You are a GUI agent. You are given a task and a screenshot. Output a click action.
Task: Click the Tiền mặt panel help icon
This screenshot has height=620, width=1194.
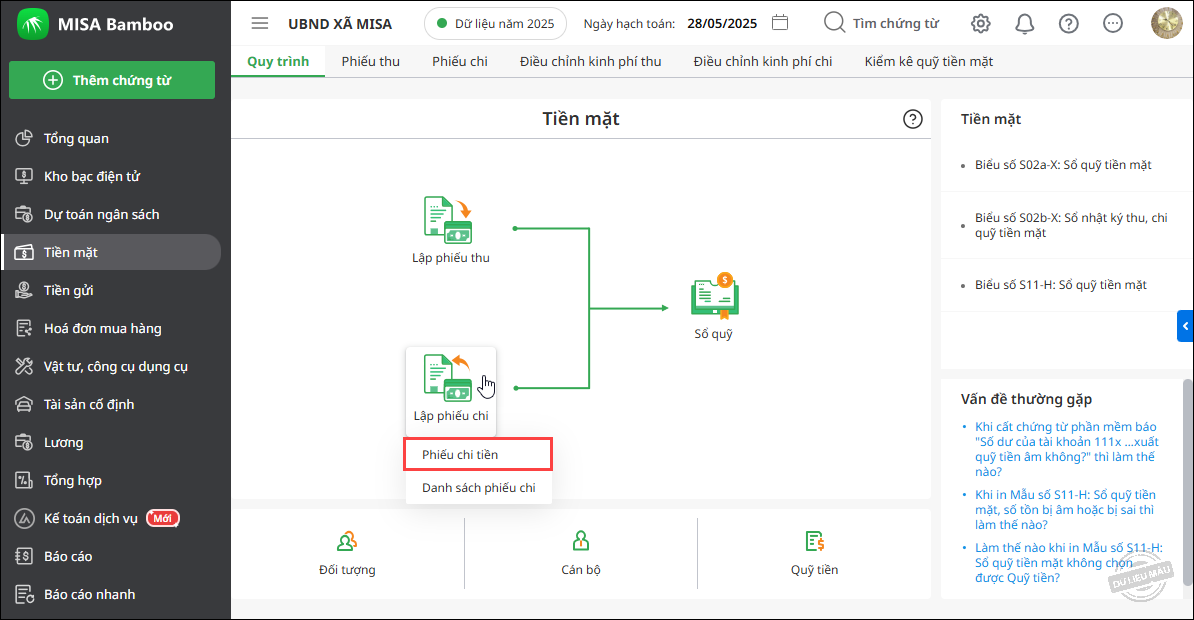(912, 119)
